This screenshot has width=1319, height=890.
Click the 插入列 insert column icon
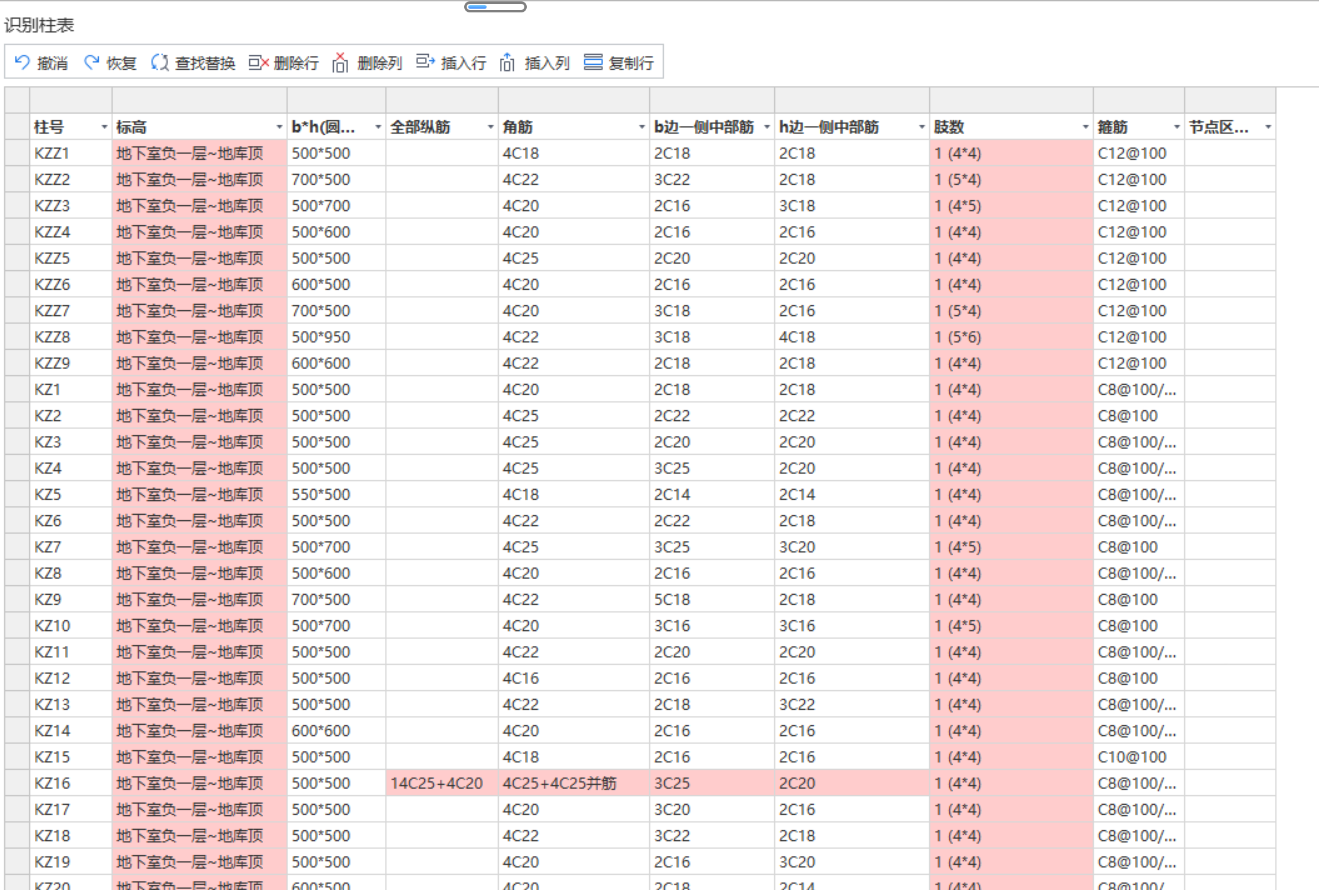[509, 63]
